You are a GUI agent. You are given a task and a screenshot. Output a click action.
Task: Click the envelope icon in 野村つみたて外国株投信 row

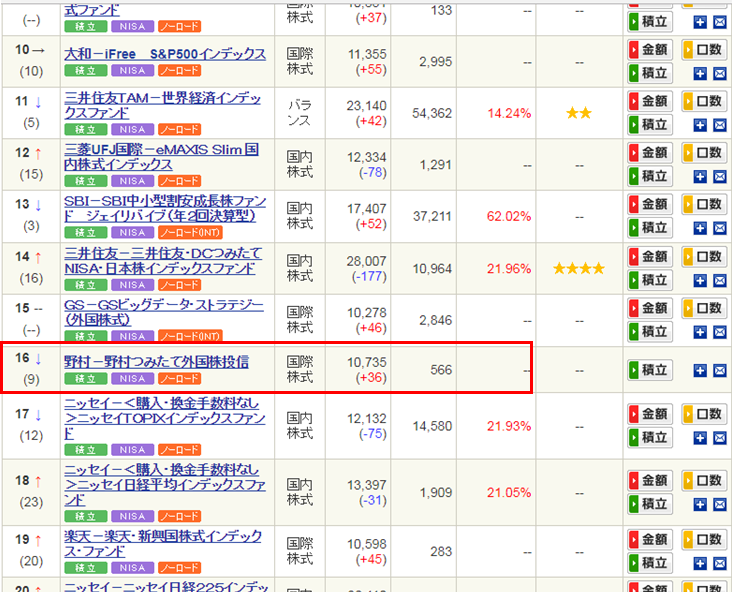point(719,371)
